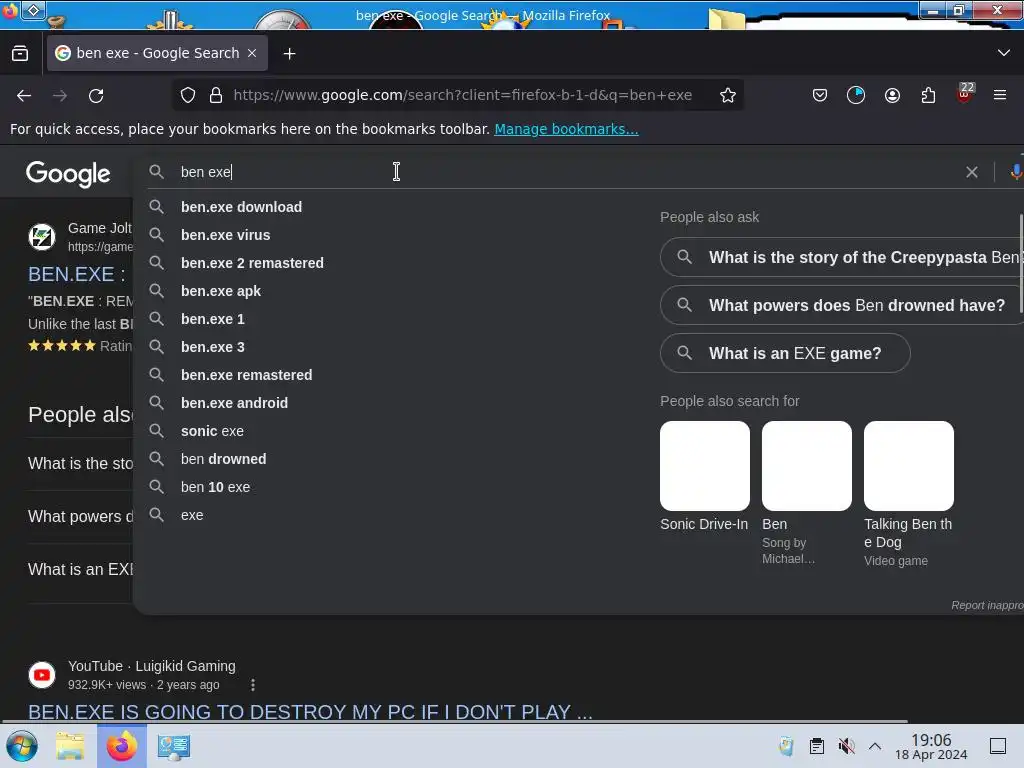This screenshot has height=768, width=1024.
Task: Select suggestion ben.exe 3
Action: tap(212, 347)
